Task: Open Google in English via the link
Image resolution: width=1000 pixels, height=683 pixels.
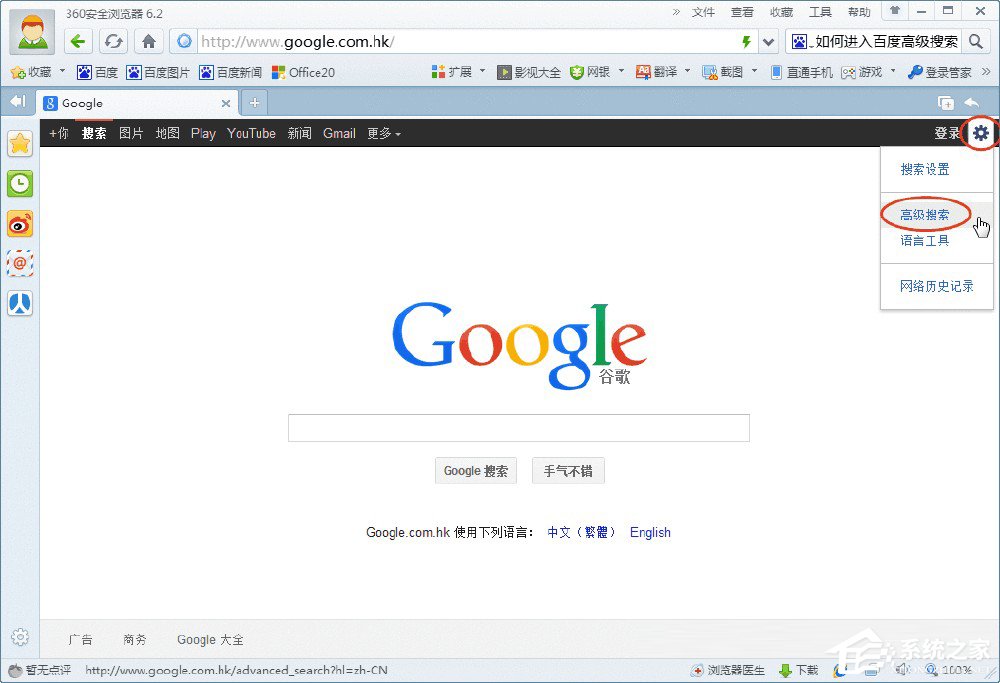Action: point(650,532)
